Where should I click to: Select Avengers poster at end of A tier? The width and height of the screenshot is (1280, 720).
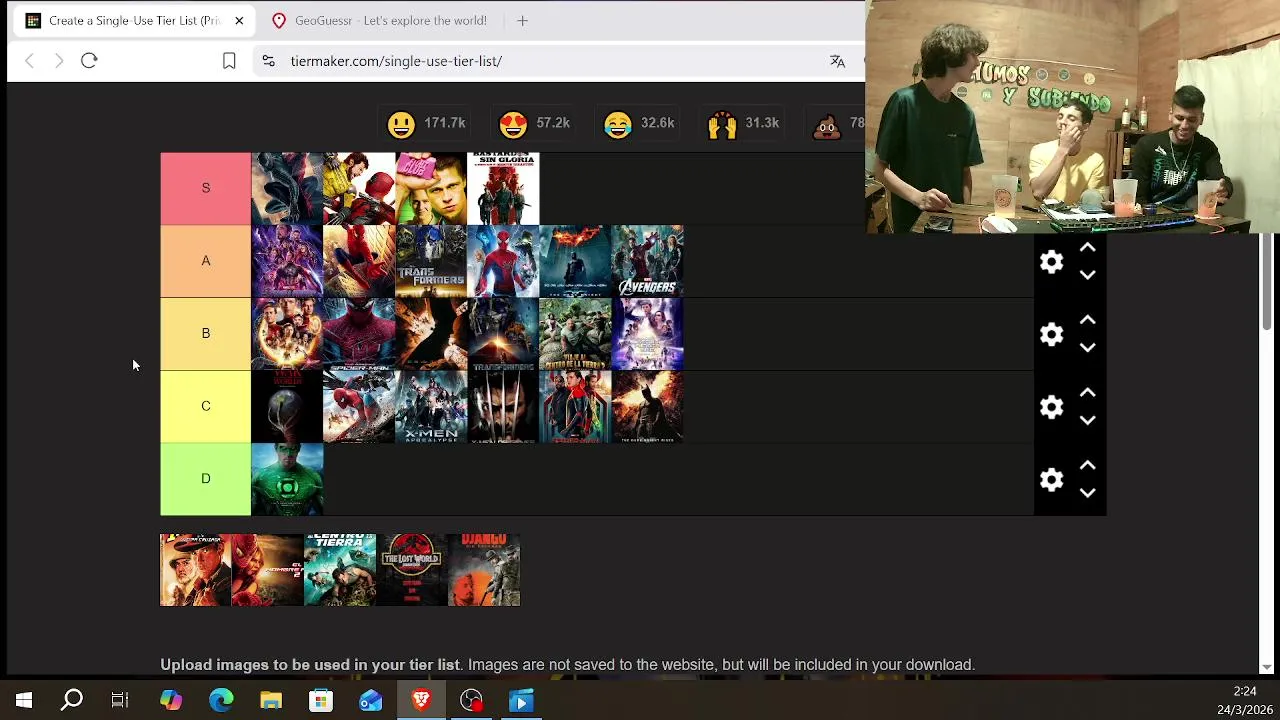647,261
